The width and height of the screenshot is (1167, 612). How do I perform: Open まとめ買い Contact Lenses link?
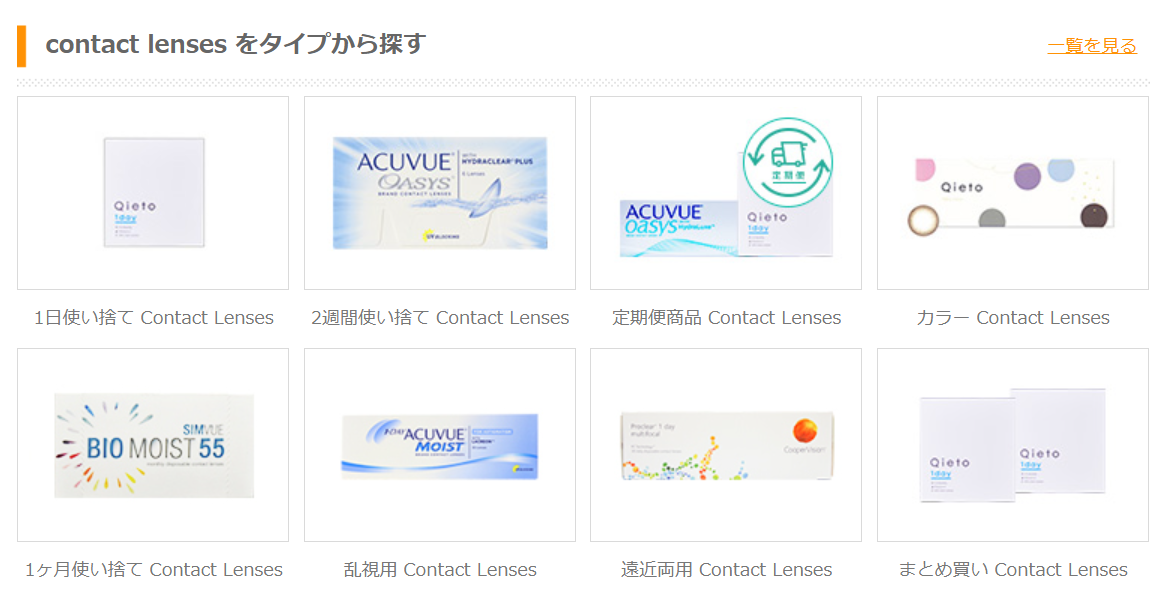click(1013, 570)
